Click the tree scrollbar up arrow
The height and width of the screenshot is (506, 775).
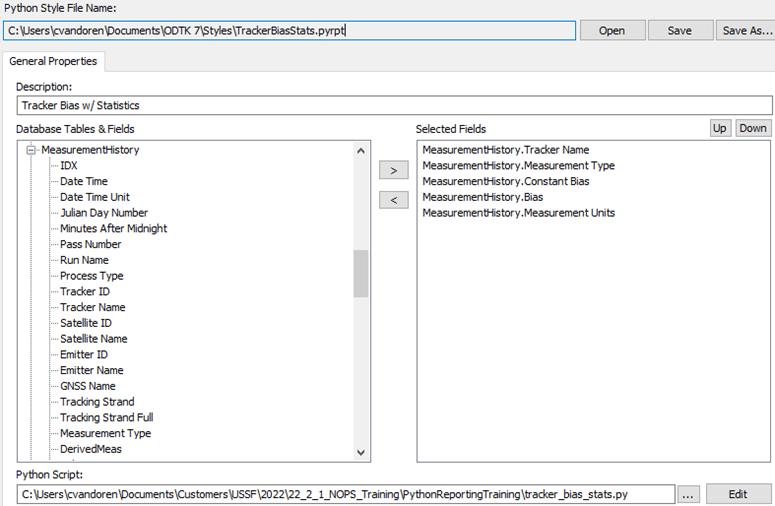pos(361,151)
